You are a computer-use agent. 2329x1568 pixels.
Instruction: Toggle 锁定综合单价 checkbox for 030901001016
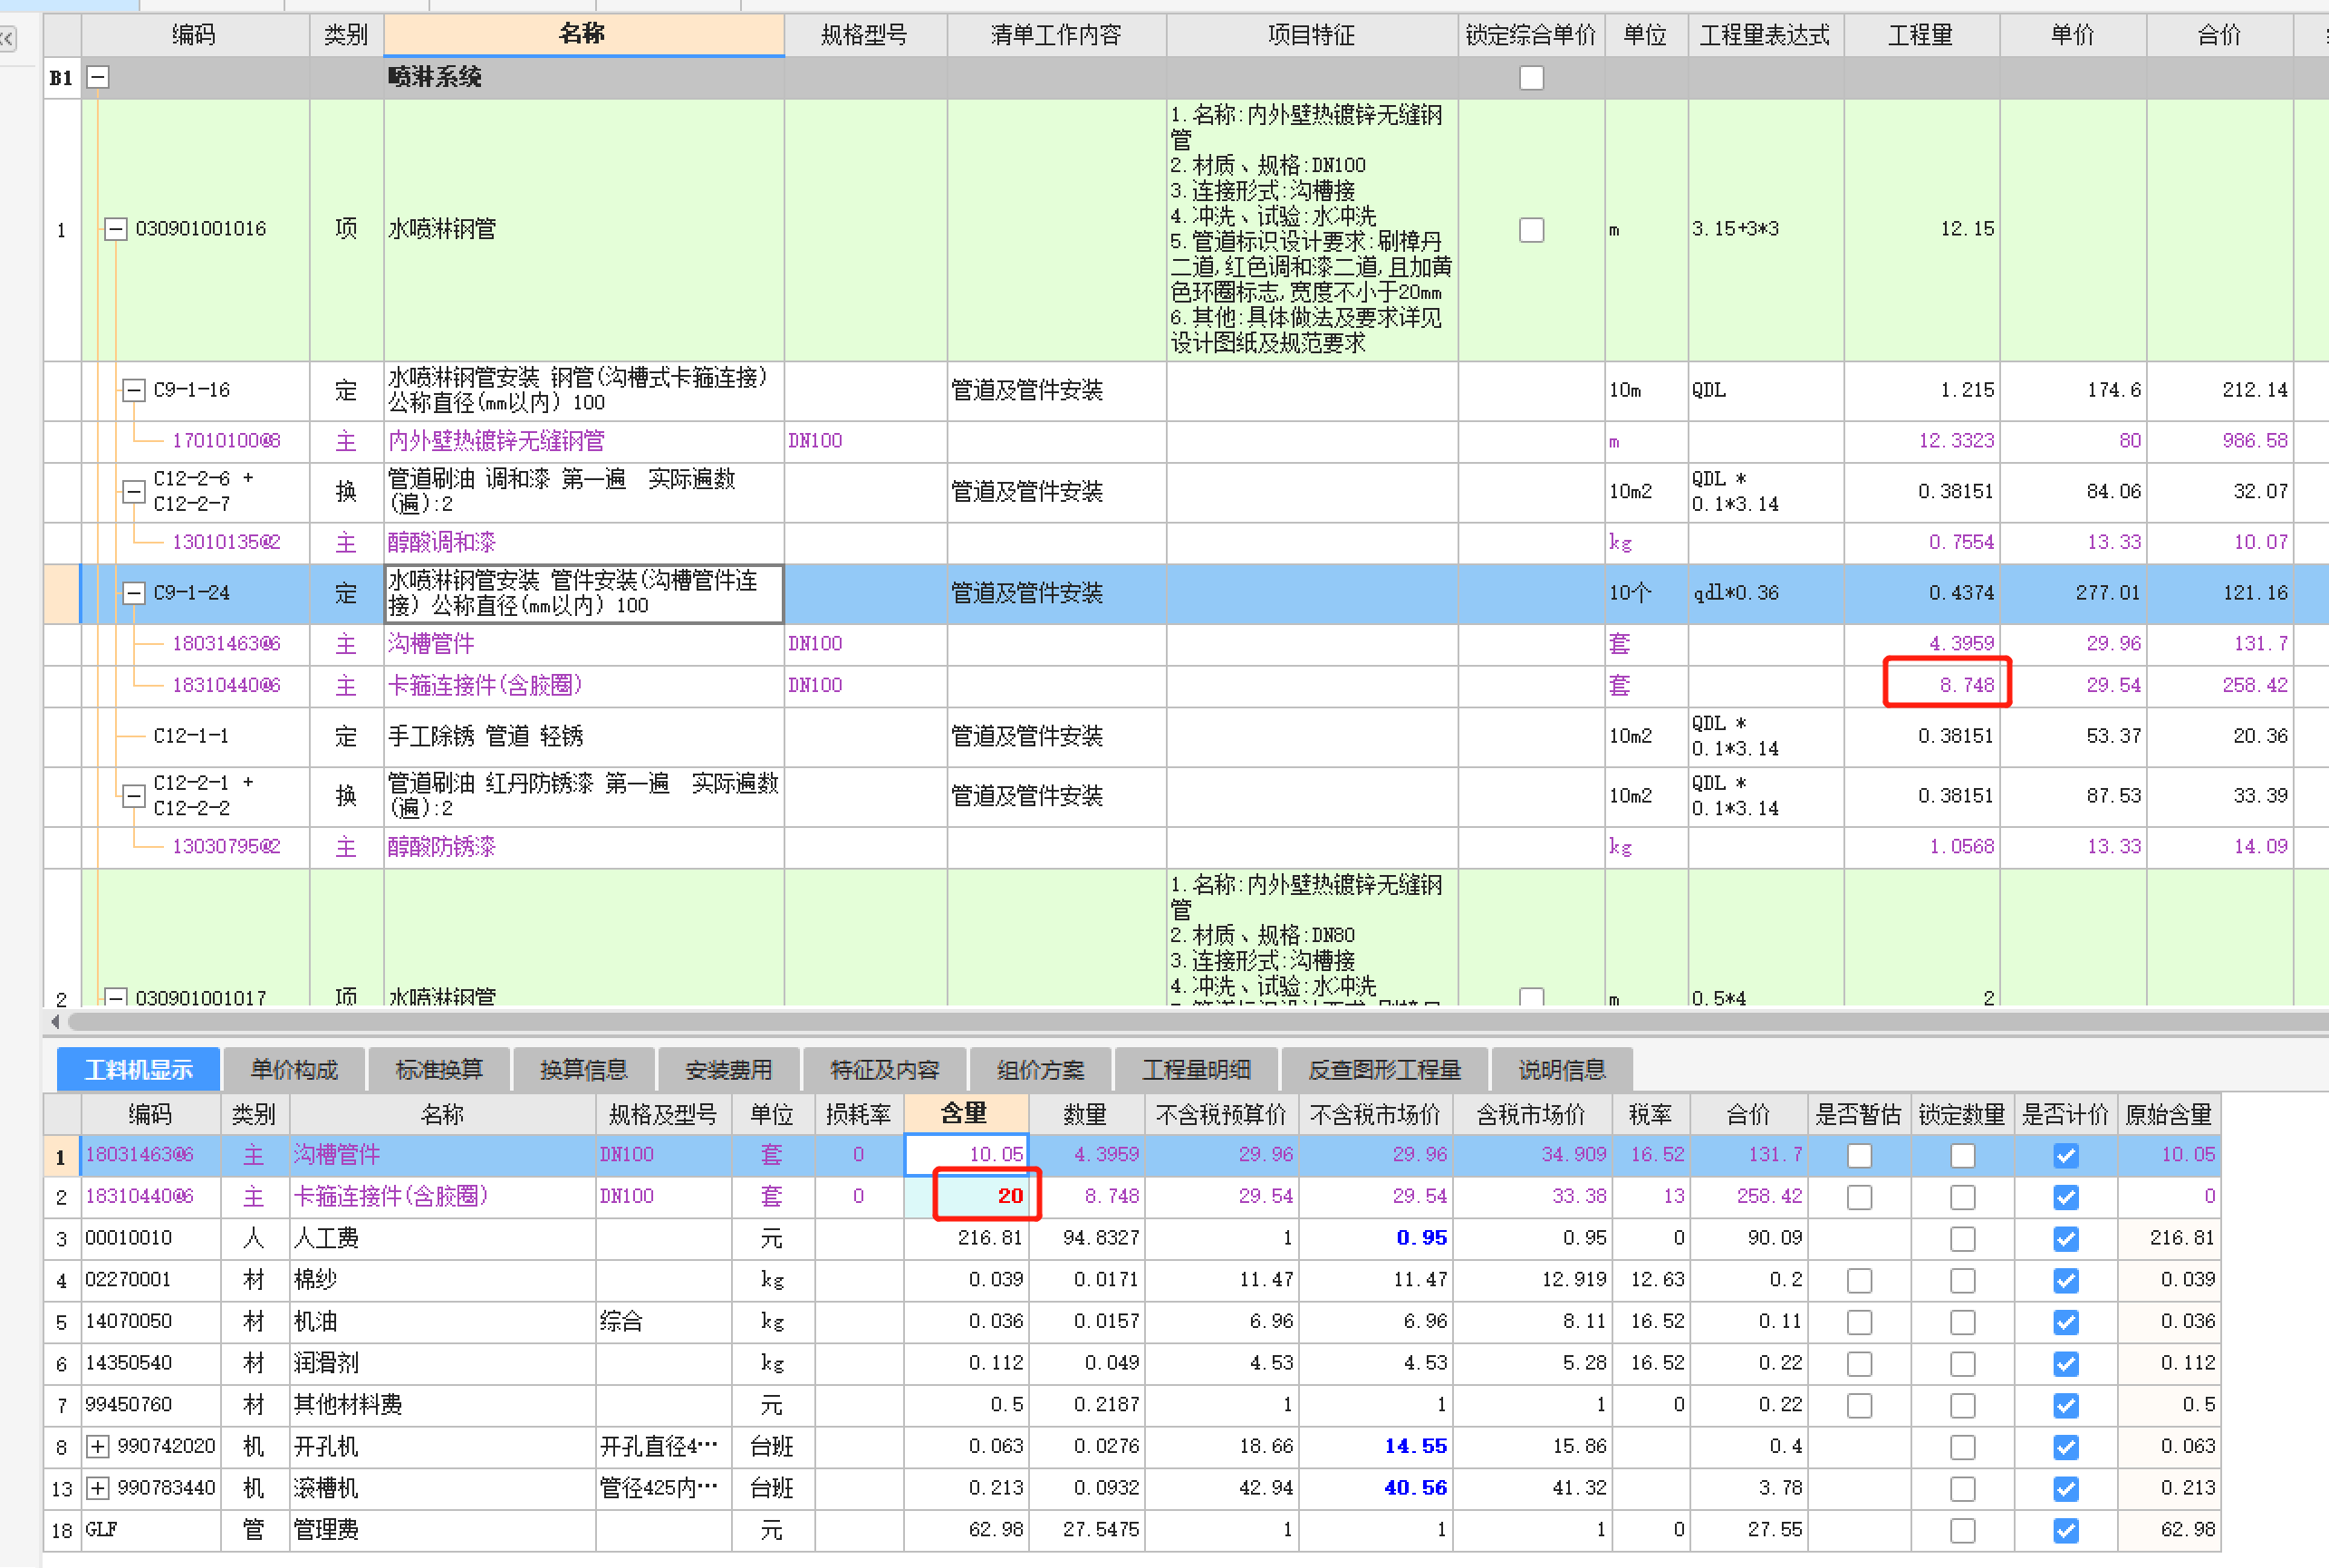1531,230
